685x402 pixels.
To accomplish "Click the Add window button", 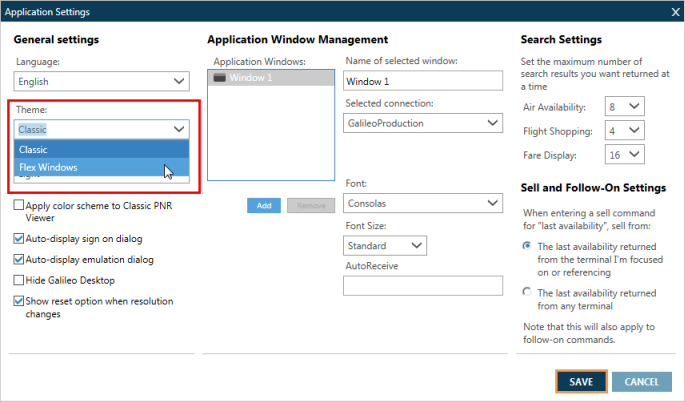I will (x=264, y=205).
